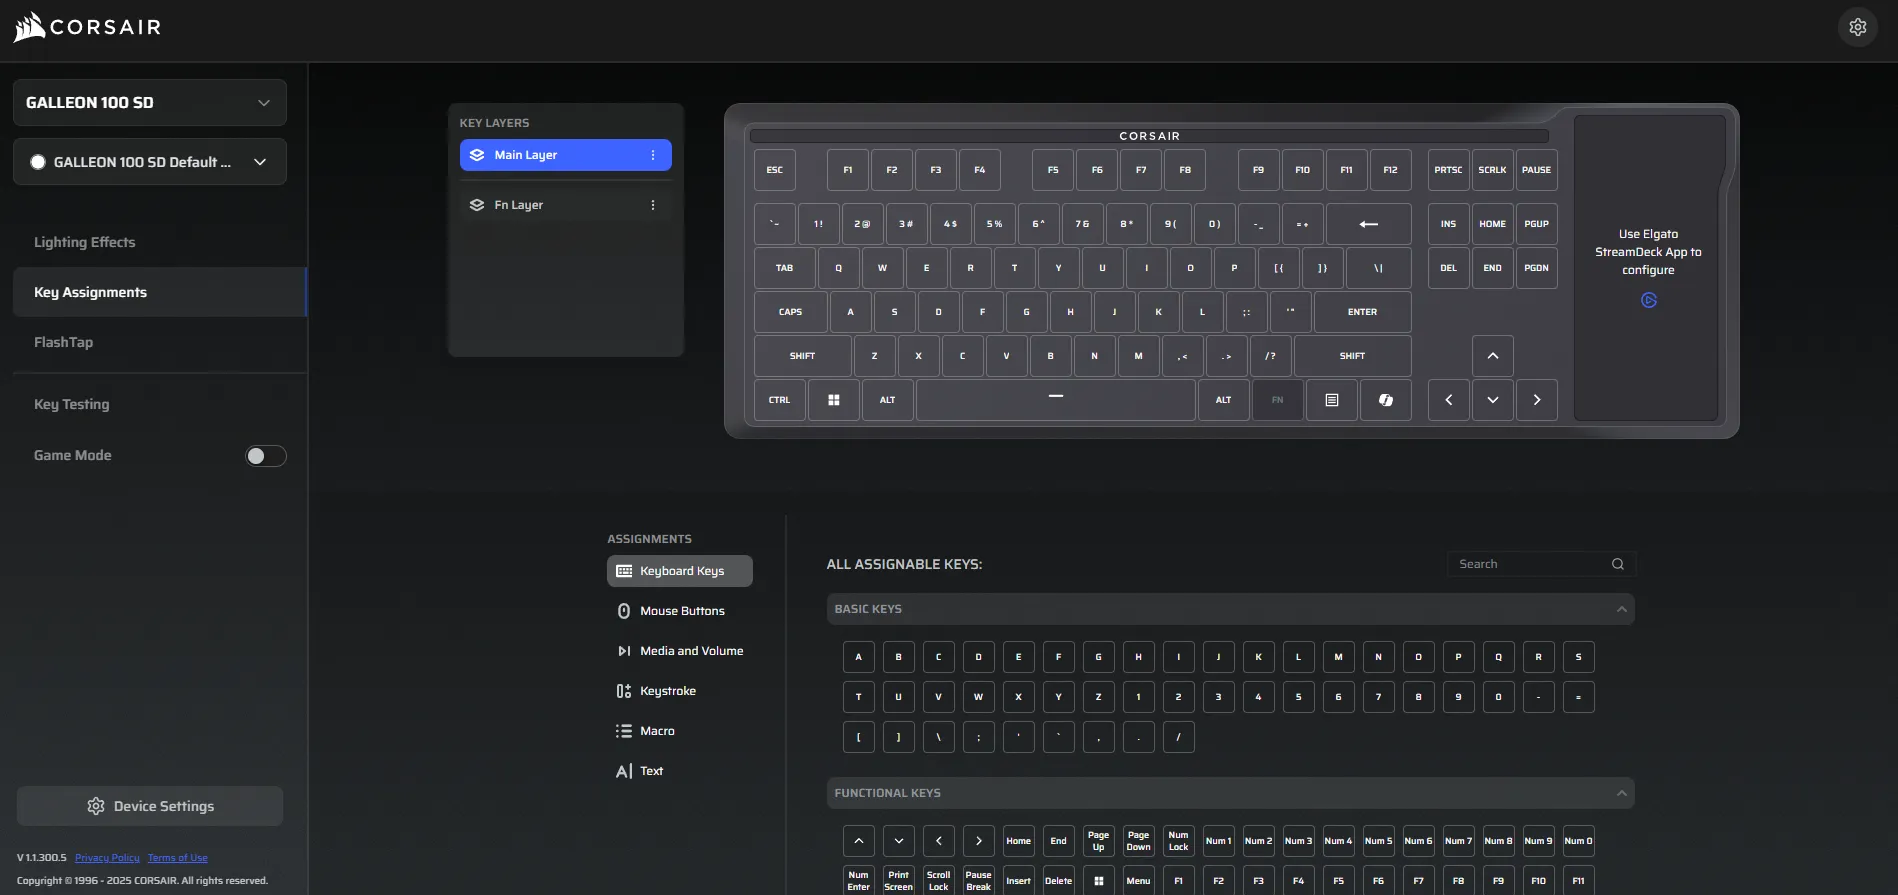The image size is (1898, 895).
Task: Select the Fn Layer stack icon
Action: [x=477, y=205]
